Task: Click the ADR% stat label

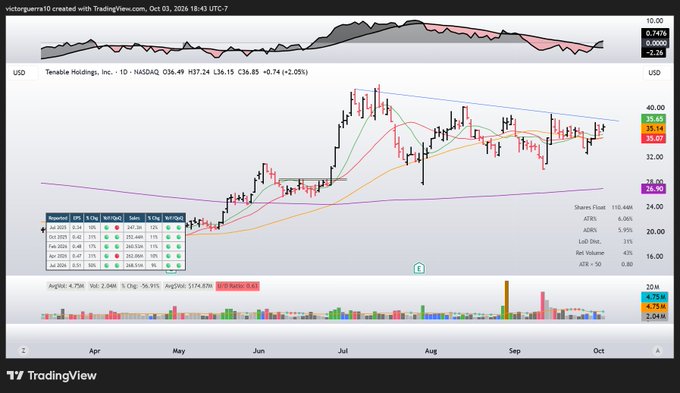Action: [590, 230]
